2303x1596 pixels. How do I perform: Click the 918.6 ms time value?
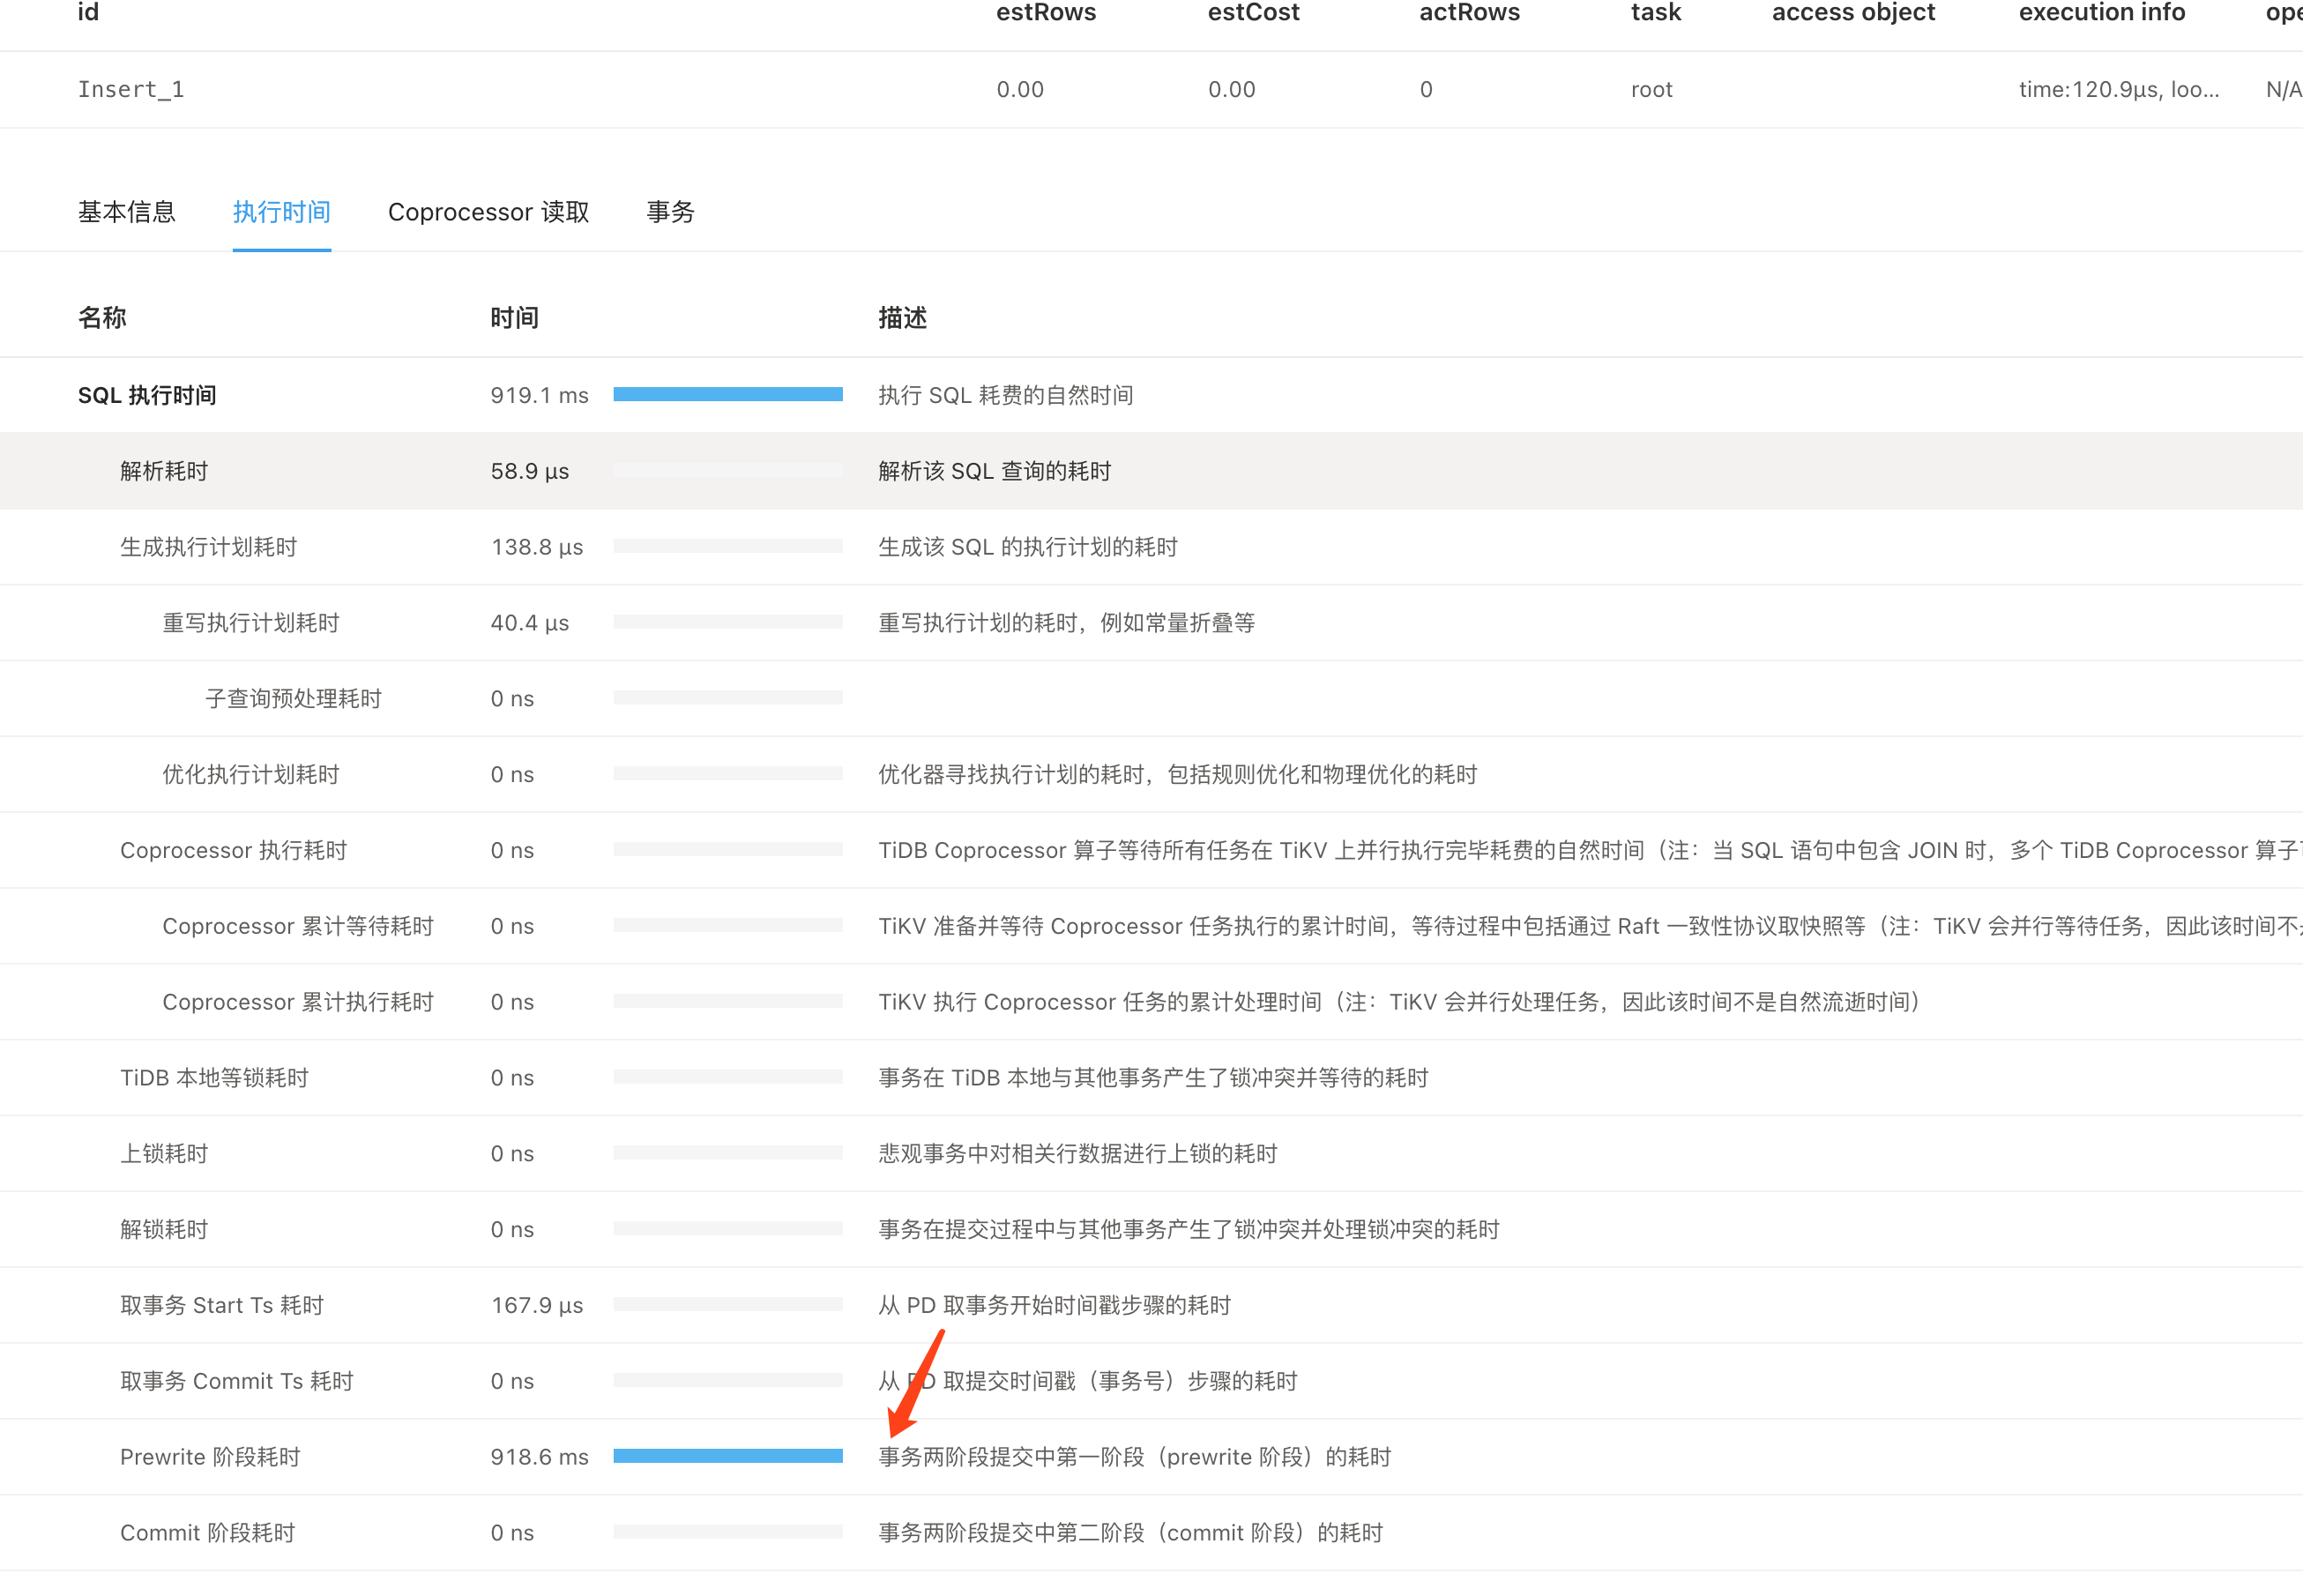pyautogui.click(x=540, y=1457)
